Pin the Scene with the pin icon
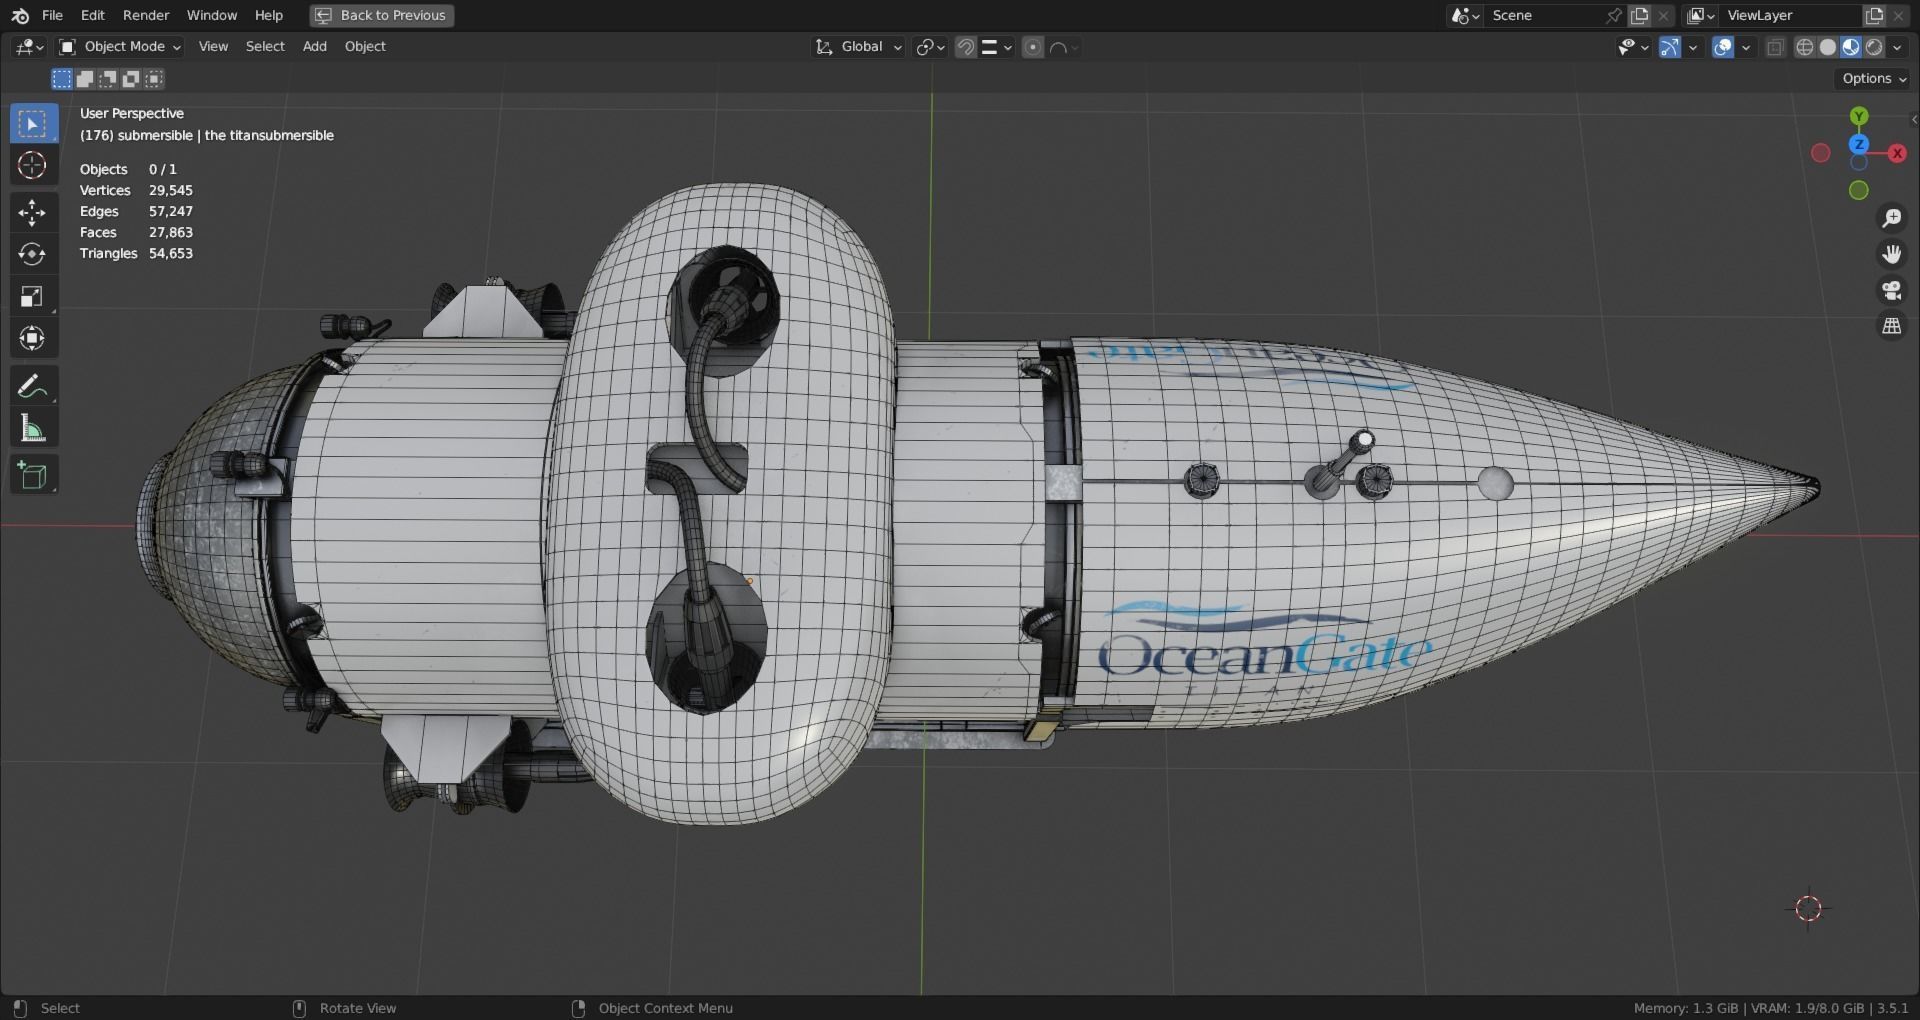Viewport: 1920px width, 1020px height. 1613,15
